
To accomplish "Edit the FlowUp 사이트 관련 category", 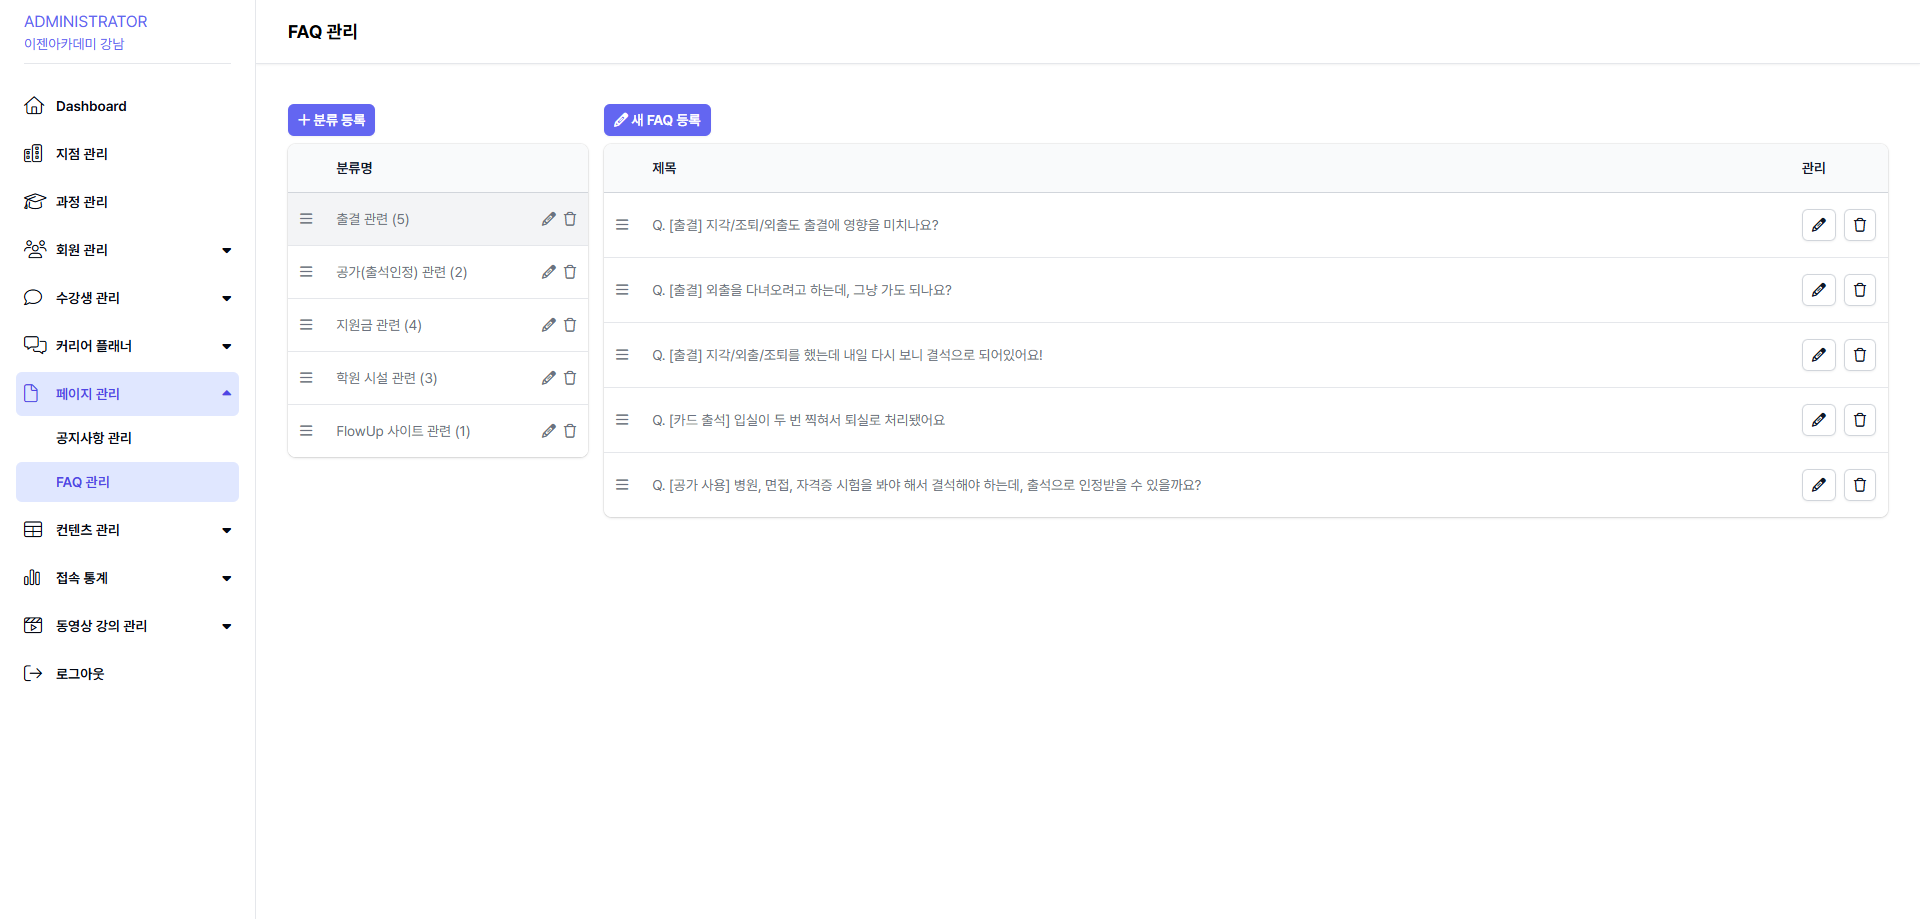I will (548, 431).
